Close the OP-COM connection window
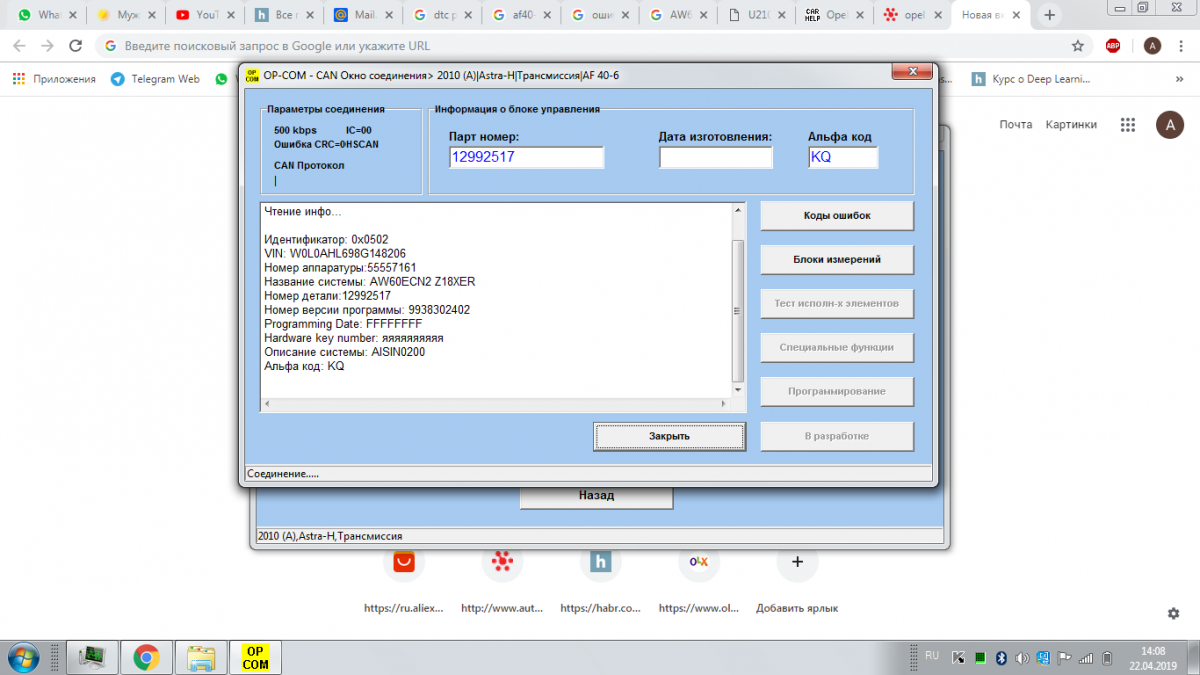This screenshot has height=675, width=1200. point(910,74)
